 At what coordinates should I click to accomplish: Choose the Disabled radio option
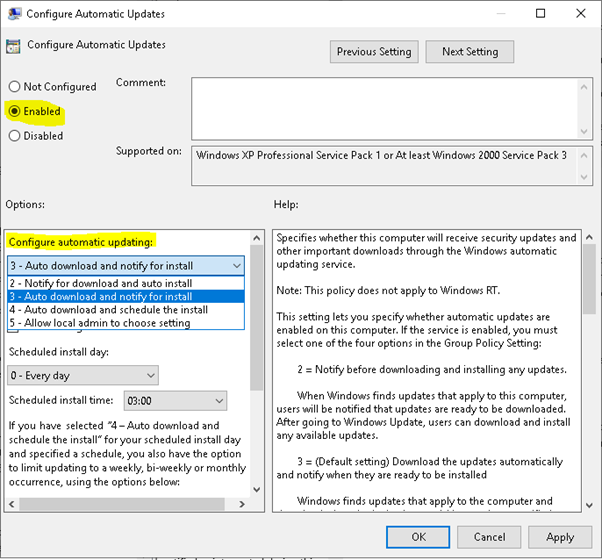(x=14, y=135)
